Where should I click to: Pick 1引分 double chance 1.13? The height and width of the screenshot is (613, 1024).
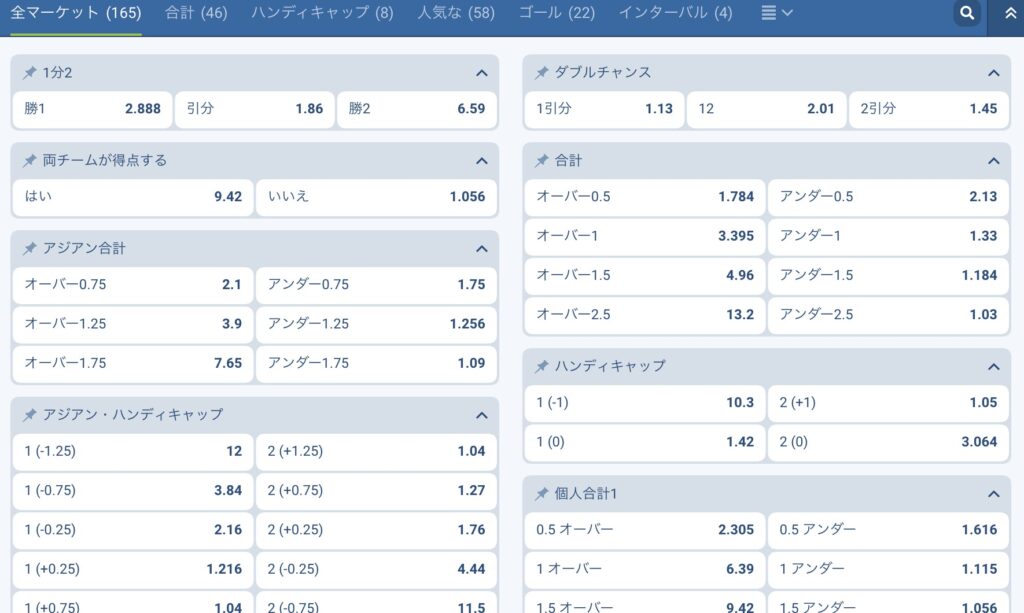pyautogui.click(x=604, y=109)
